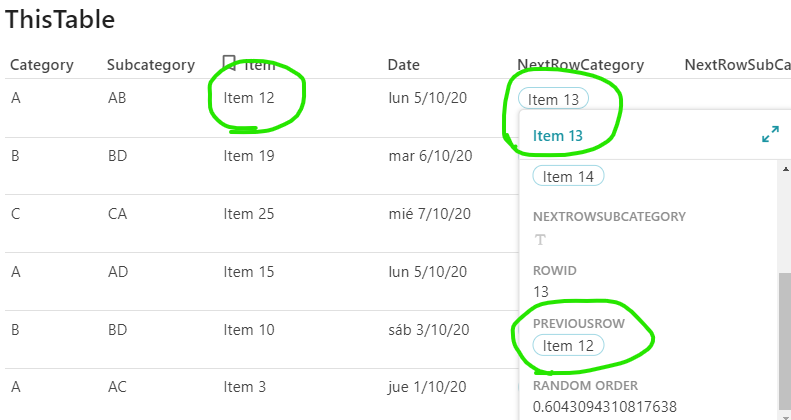Click the Item 15 cell

click(249, 270)
